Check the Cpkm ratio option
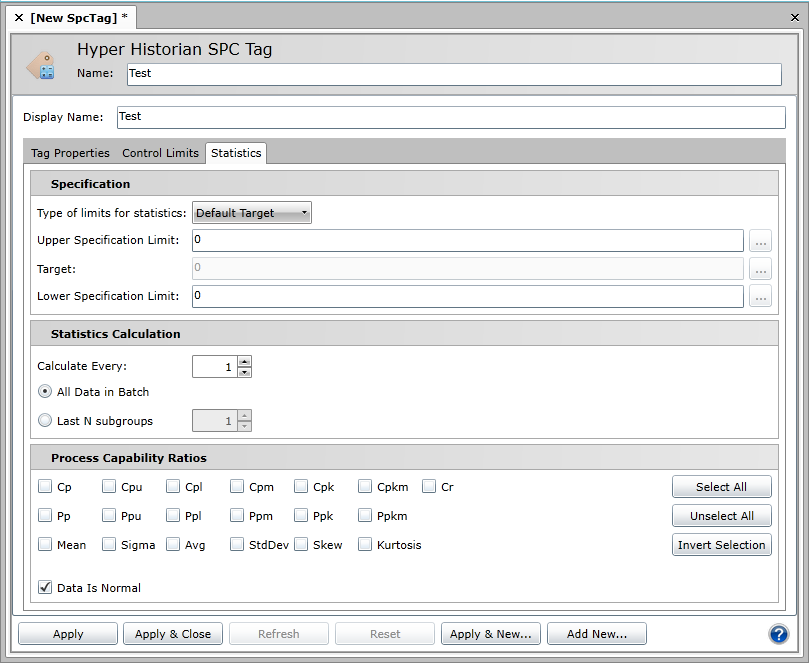This screenshot has width=809, height=663. pos(365,487)
